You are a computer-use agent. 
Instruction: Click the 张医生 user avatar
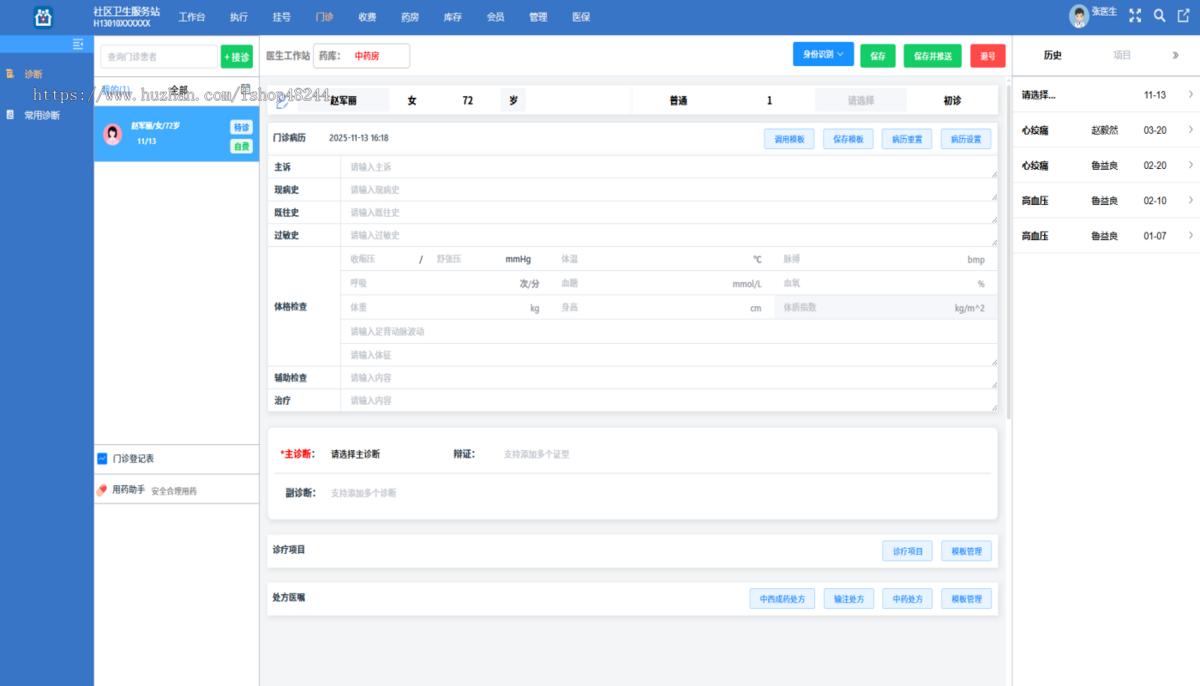[x=1079, y=15]
